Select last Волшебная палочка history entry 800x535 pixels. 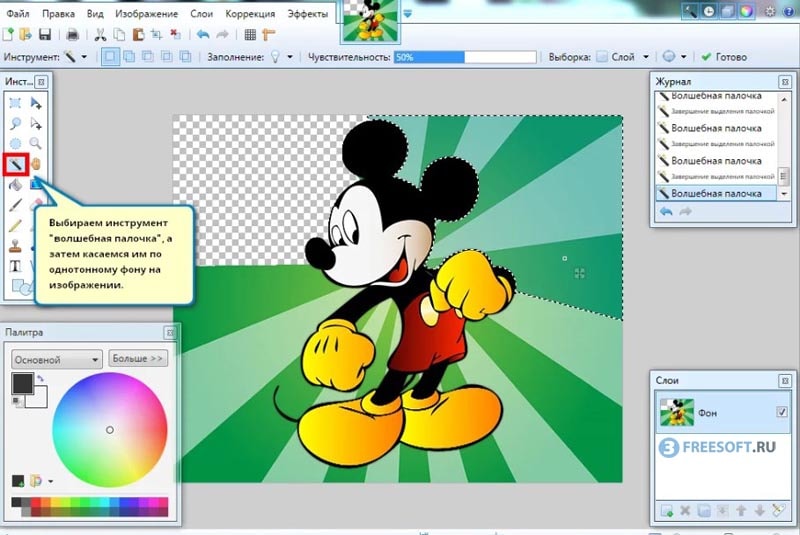click(716, 193)
